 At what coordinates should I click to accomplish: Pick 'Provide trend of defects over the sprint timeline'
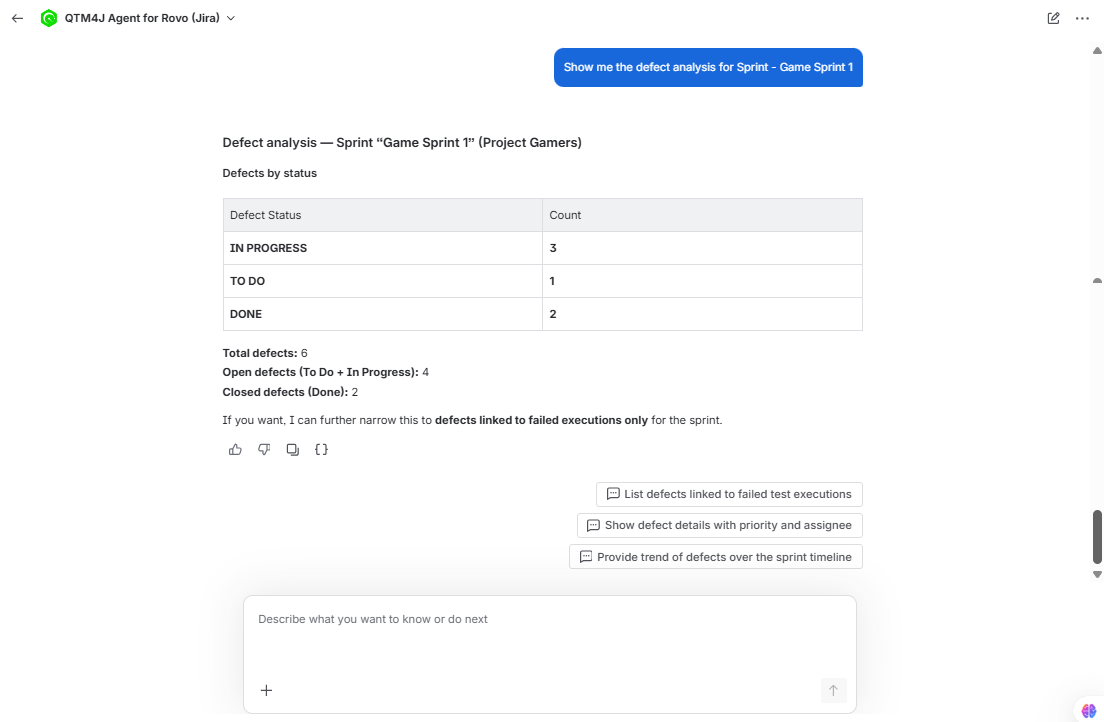(x=715, y=556)
